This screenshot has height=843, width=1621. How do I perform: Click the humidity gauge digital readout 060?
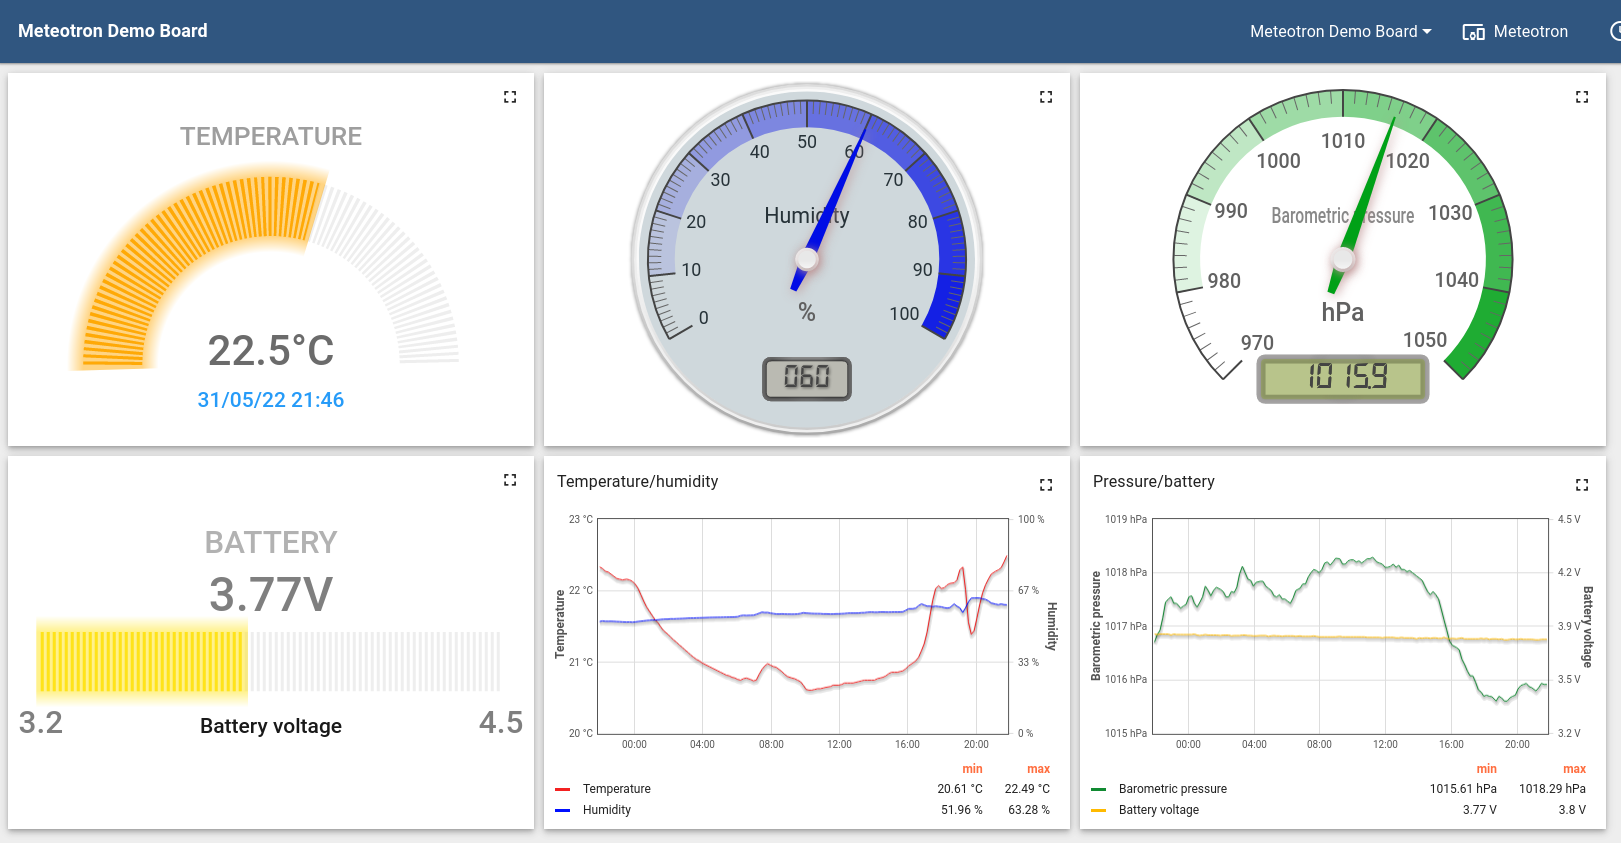click(807, 378)
